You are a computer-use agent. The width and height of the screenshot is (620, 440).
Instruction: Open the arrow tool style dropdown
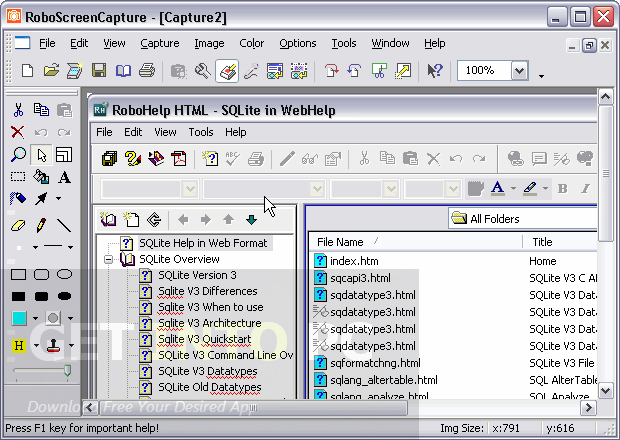coord(59,198)
